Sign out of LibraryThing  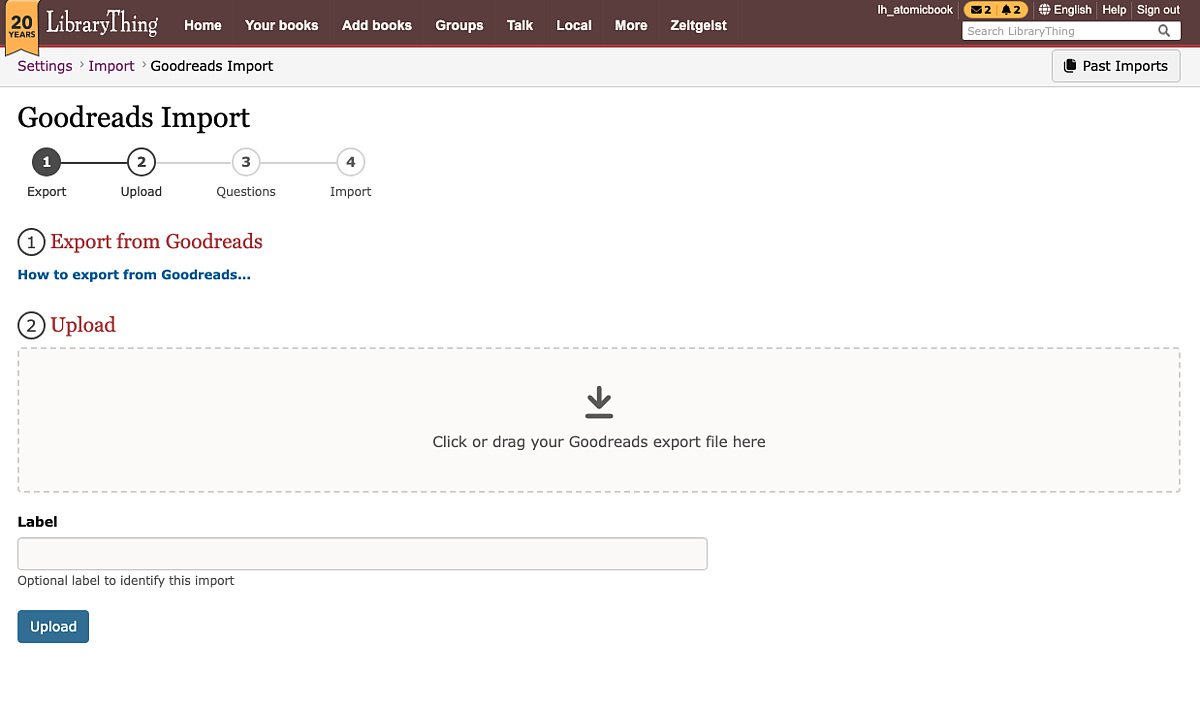point(1157,10)
